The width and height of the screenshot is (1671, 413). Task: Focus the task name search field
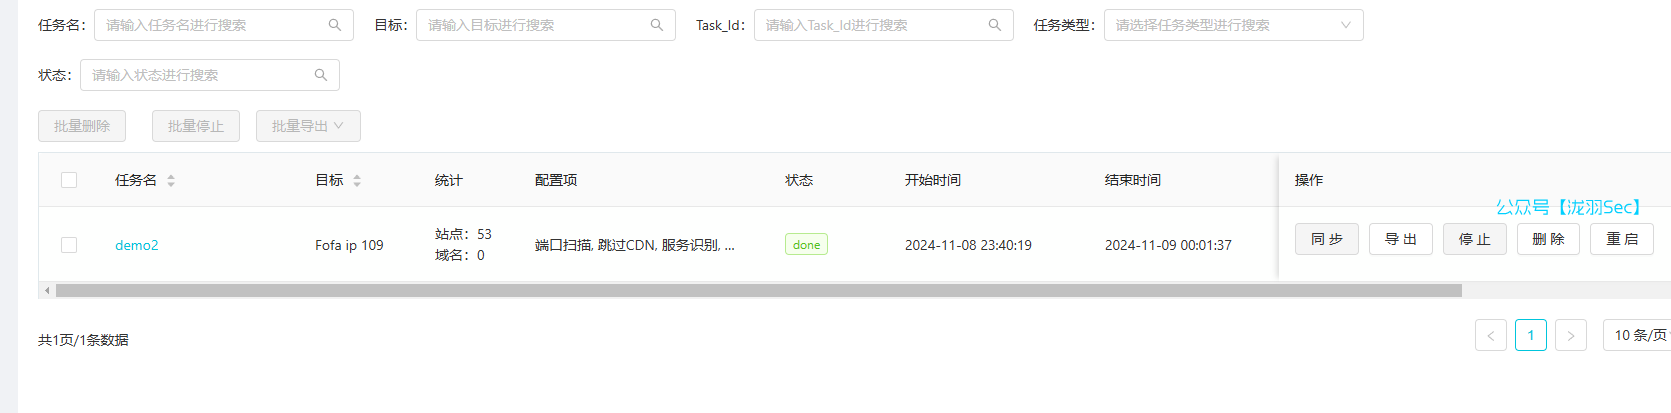coord(224,25)
